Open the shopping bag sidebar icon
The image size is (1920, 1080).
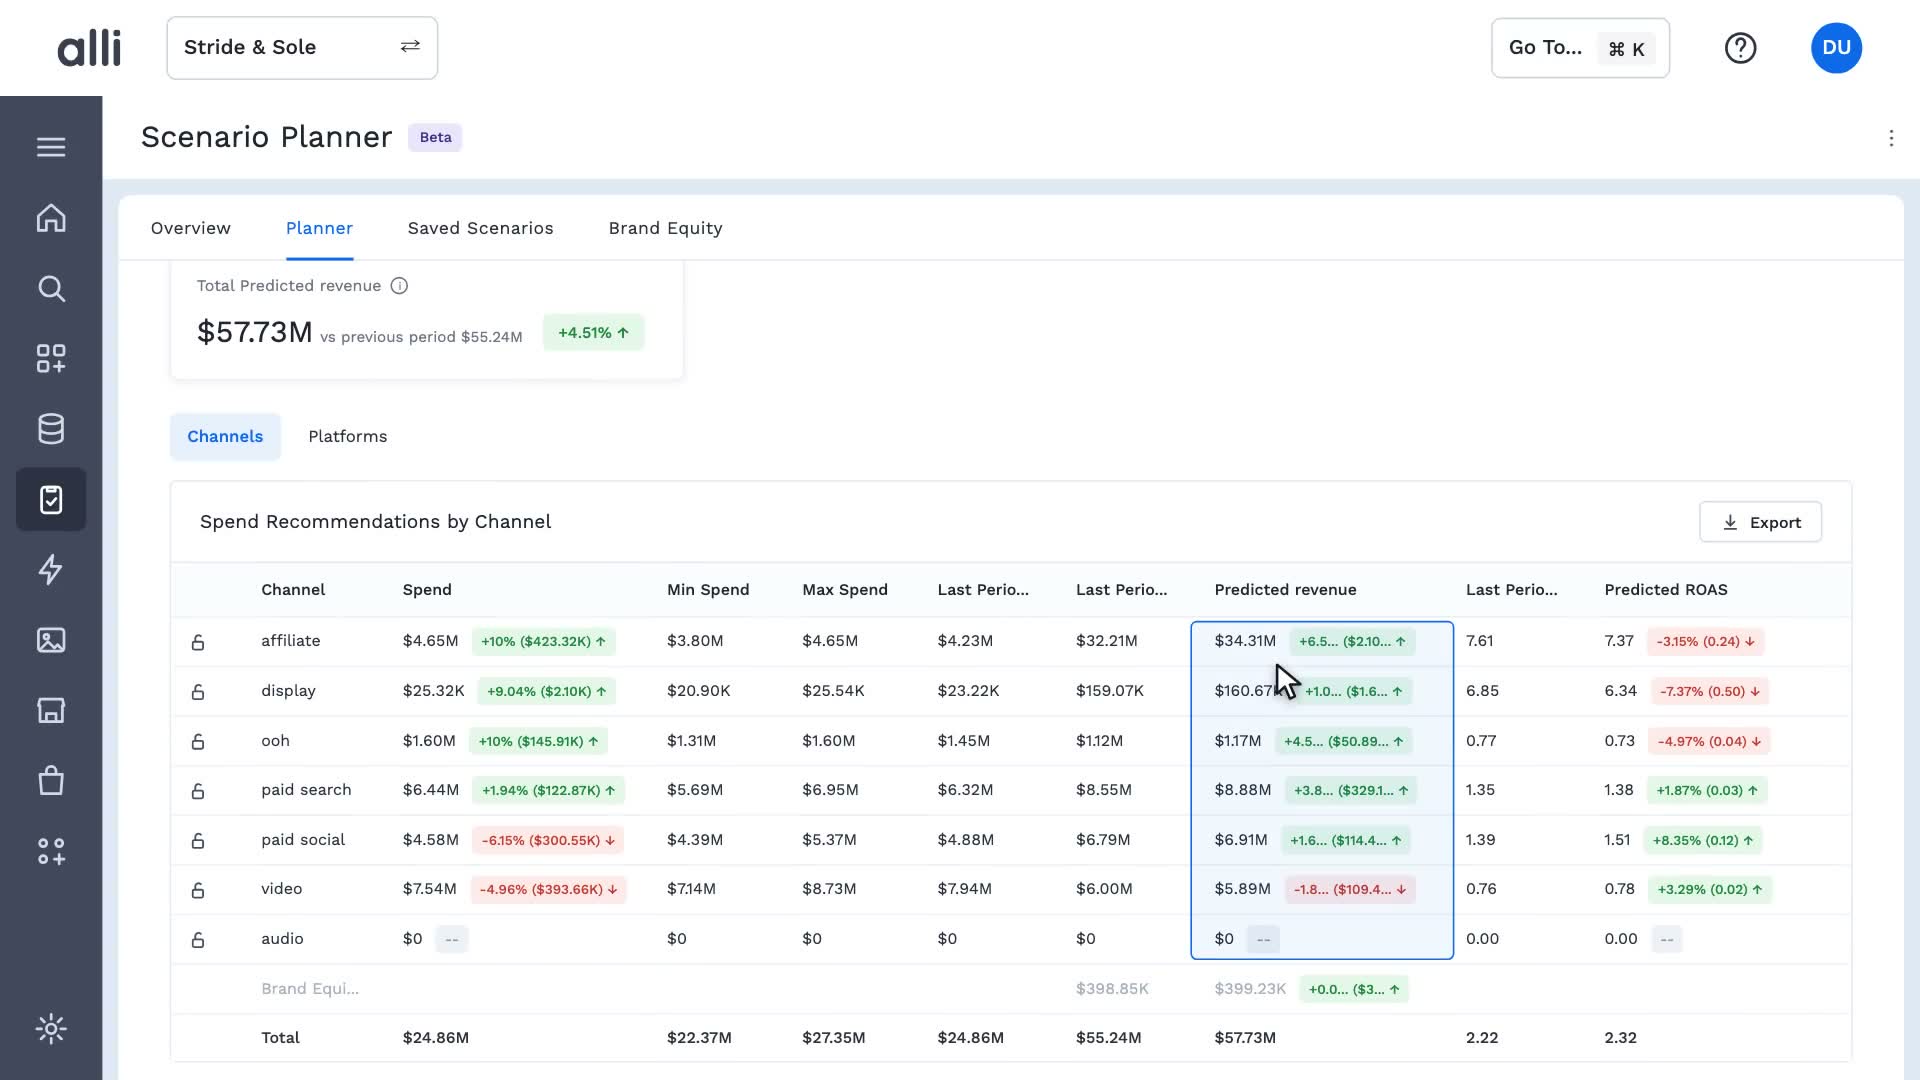coord(51,780)
